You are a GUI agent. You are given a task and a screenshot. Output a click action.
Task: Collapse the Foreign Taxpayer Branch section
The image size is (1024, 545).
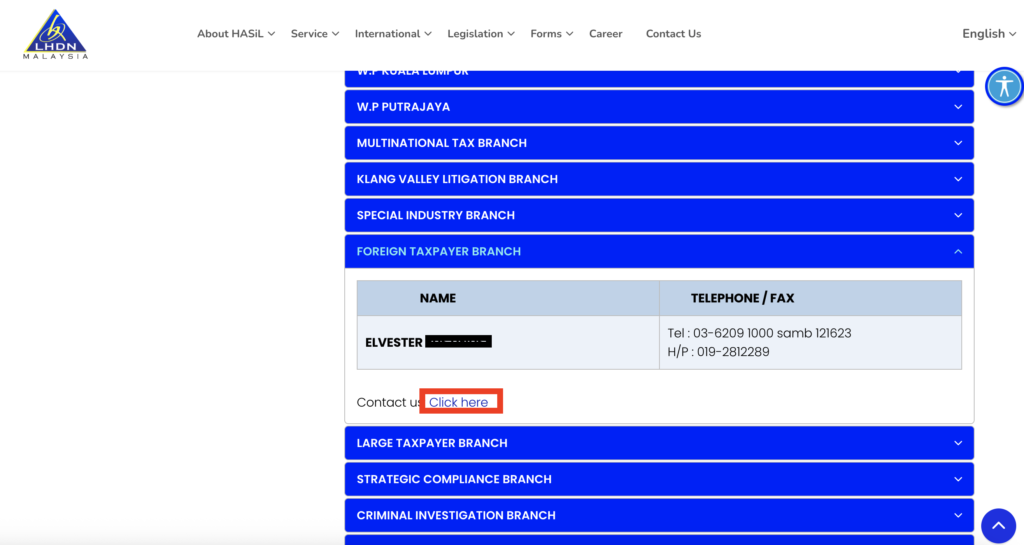coord(658,251)
